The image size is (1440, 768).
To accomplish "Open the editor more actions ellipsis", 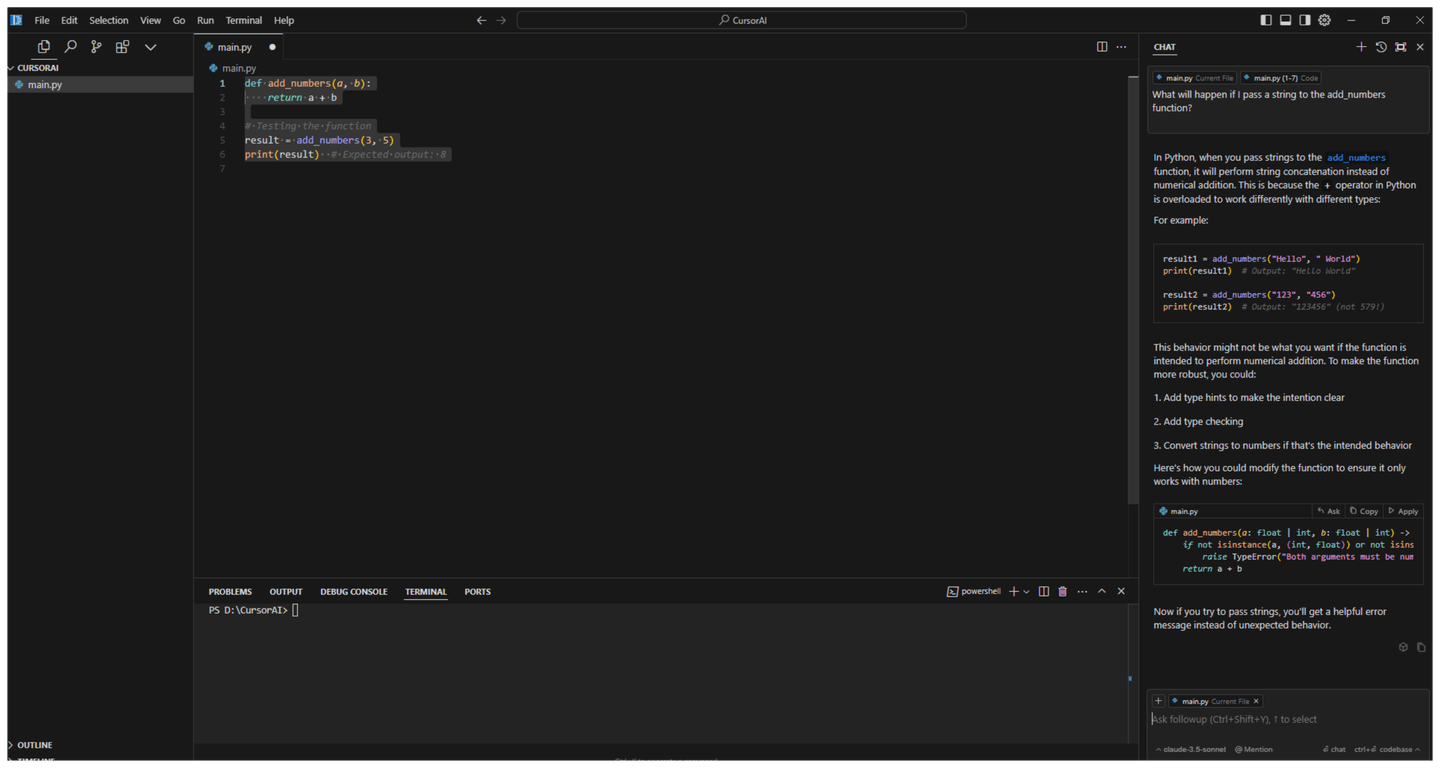I will [1121, 47].
